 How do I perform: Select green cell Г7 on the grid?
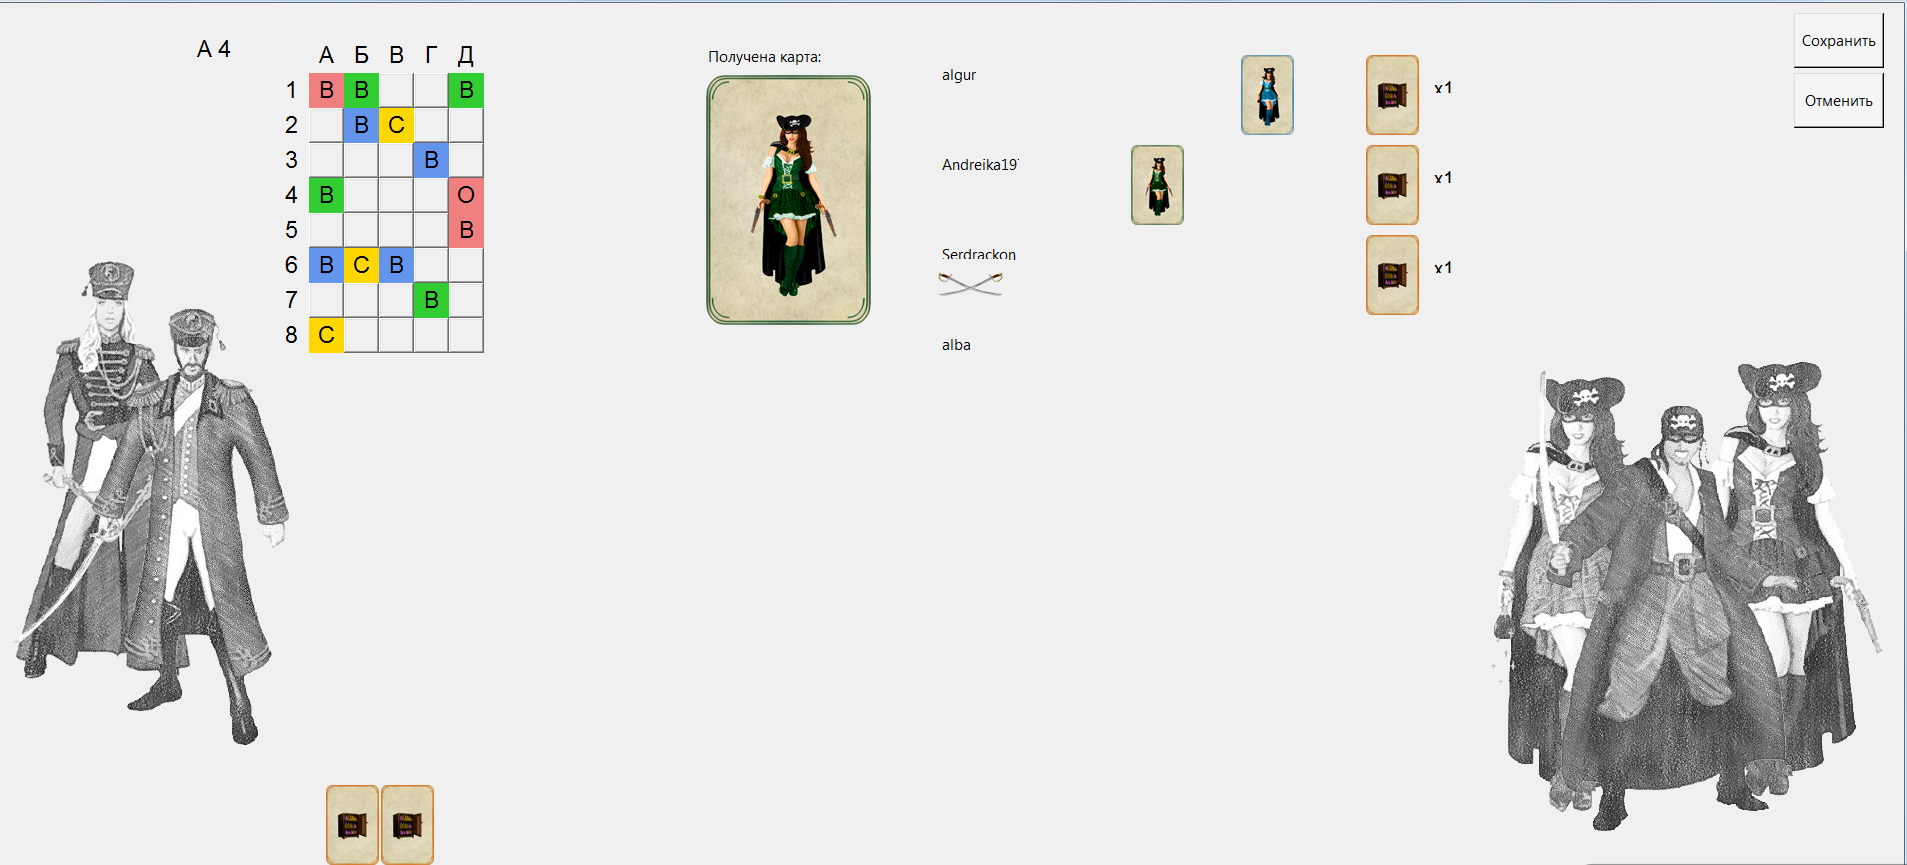tap(431, 300)
